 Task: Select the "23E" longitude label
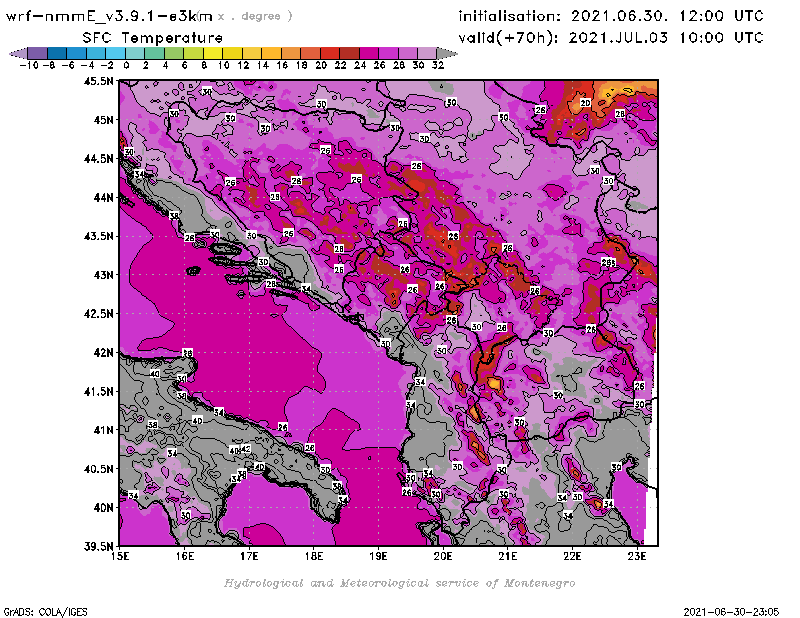(x=637, y=556)
